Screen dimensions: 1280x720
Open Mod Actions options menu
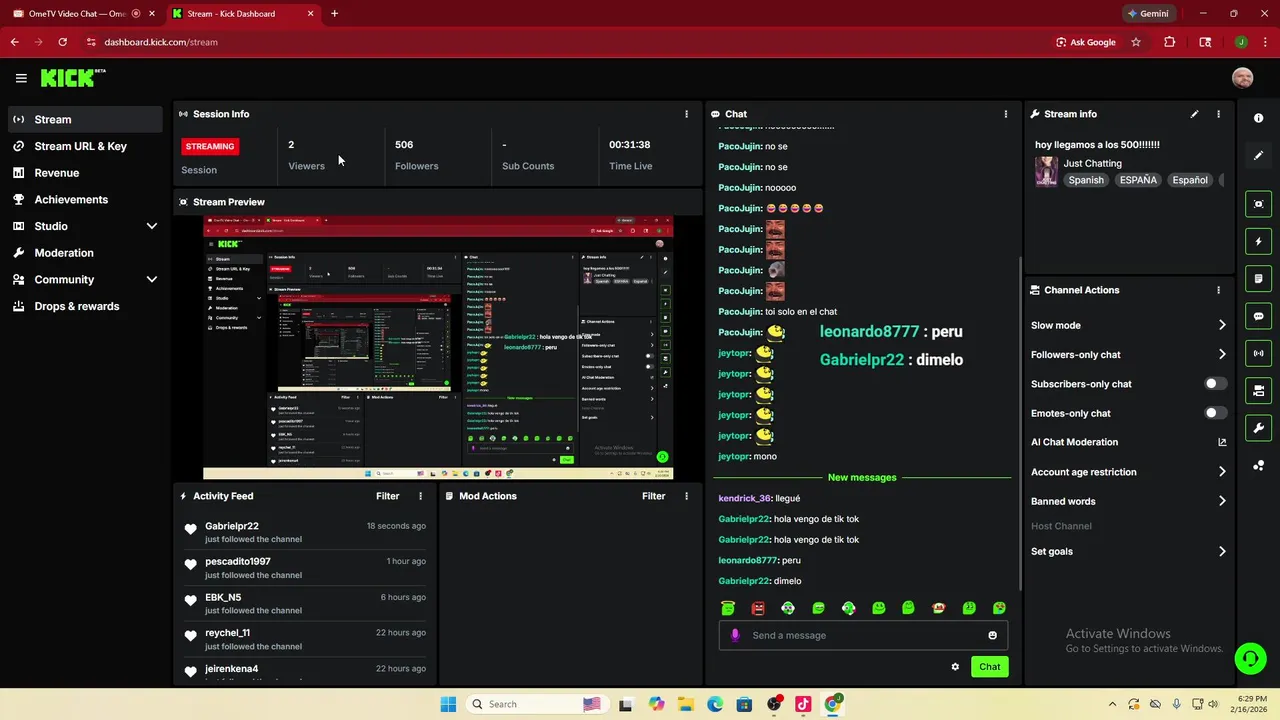[x=686, y=496]
